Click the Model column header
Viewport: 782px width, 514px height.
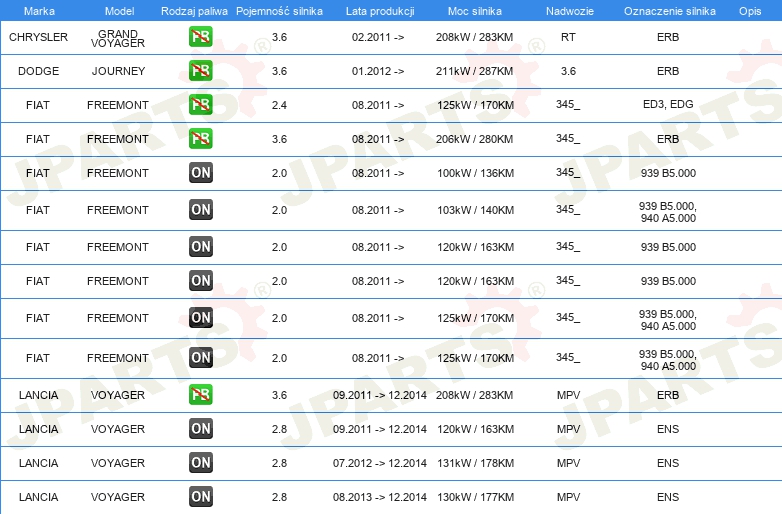pos(119,11)
